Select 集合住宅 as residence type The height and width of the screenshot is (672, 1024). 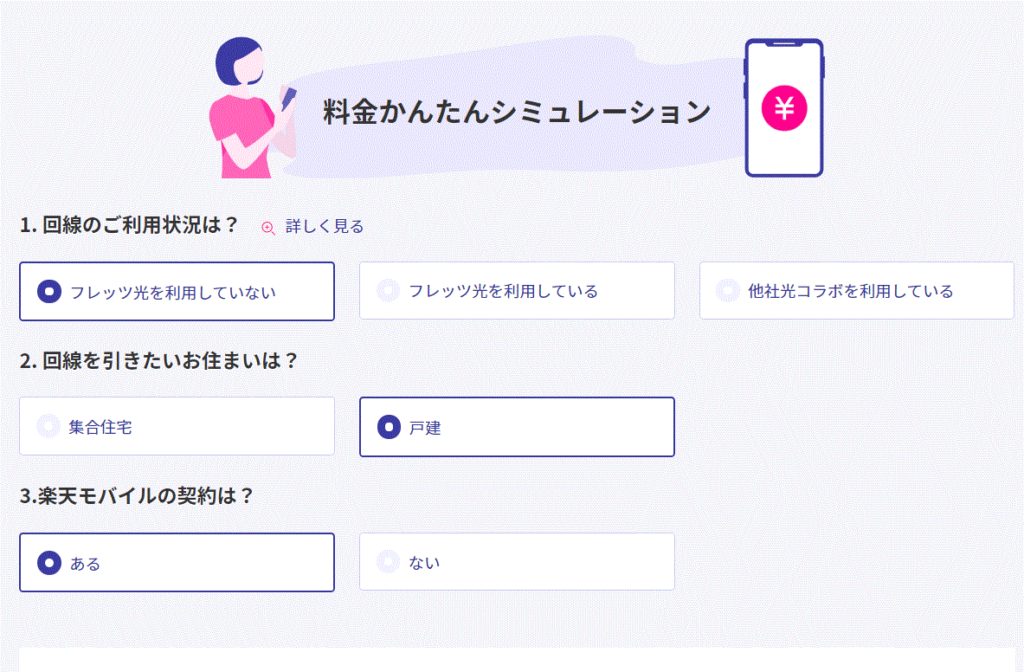pyautogui.click(x=177, y=426)
